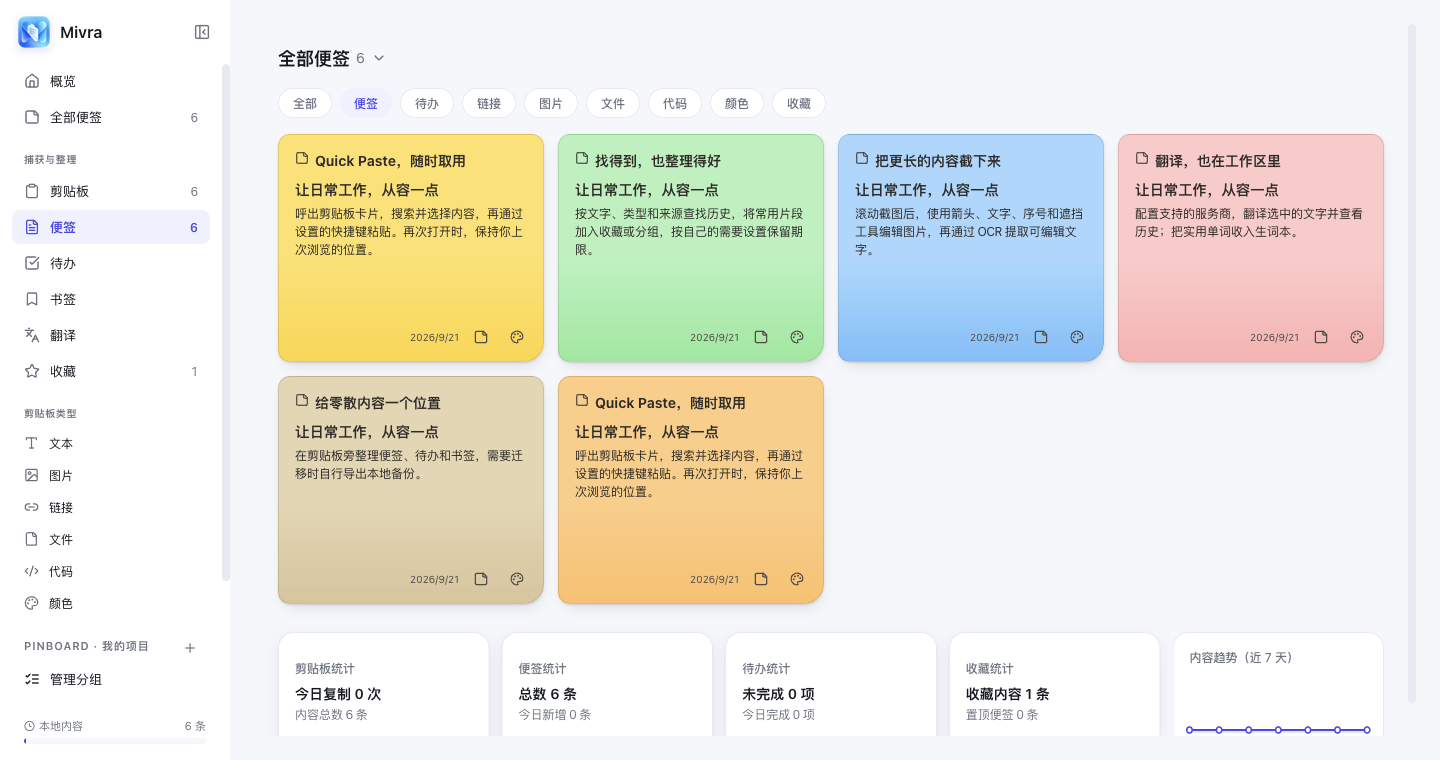Image resolution: width=1440 pixels, height=760 pixels.
Task: Click the main page vertical scrollbar
Action: 1412,364
